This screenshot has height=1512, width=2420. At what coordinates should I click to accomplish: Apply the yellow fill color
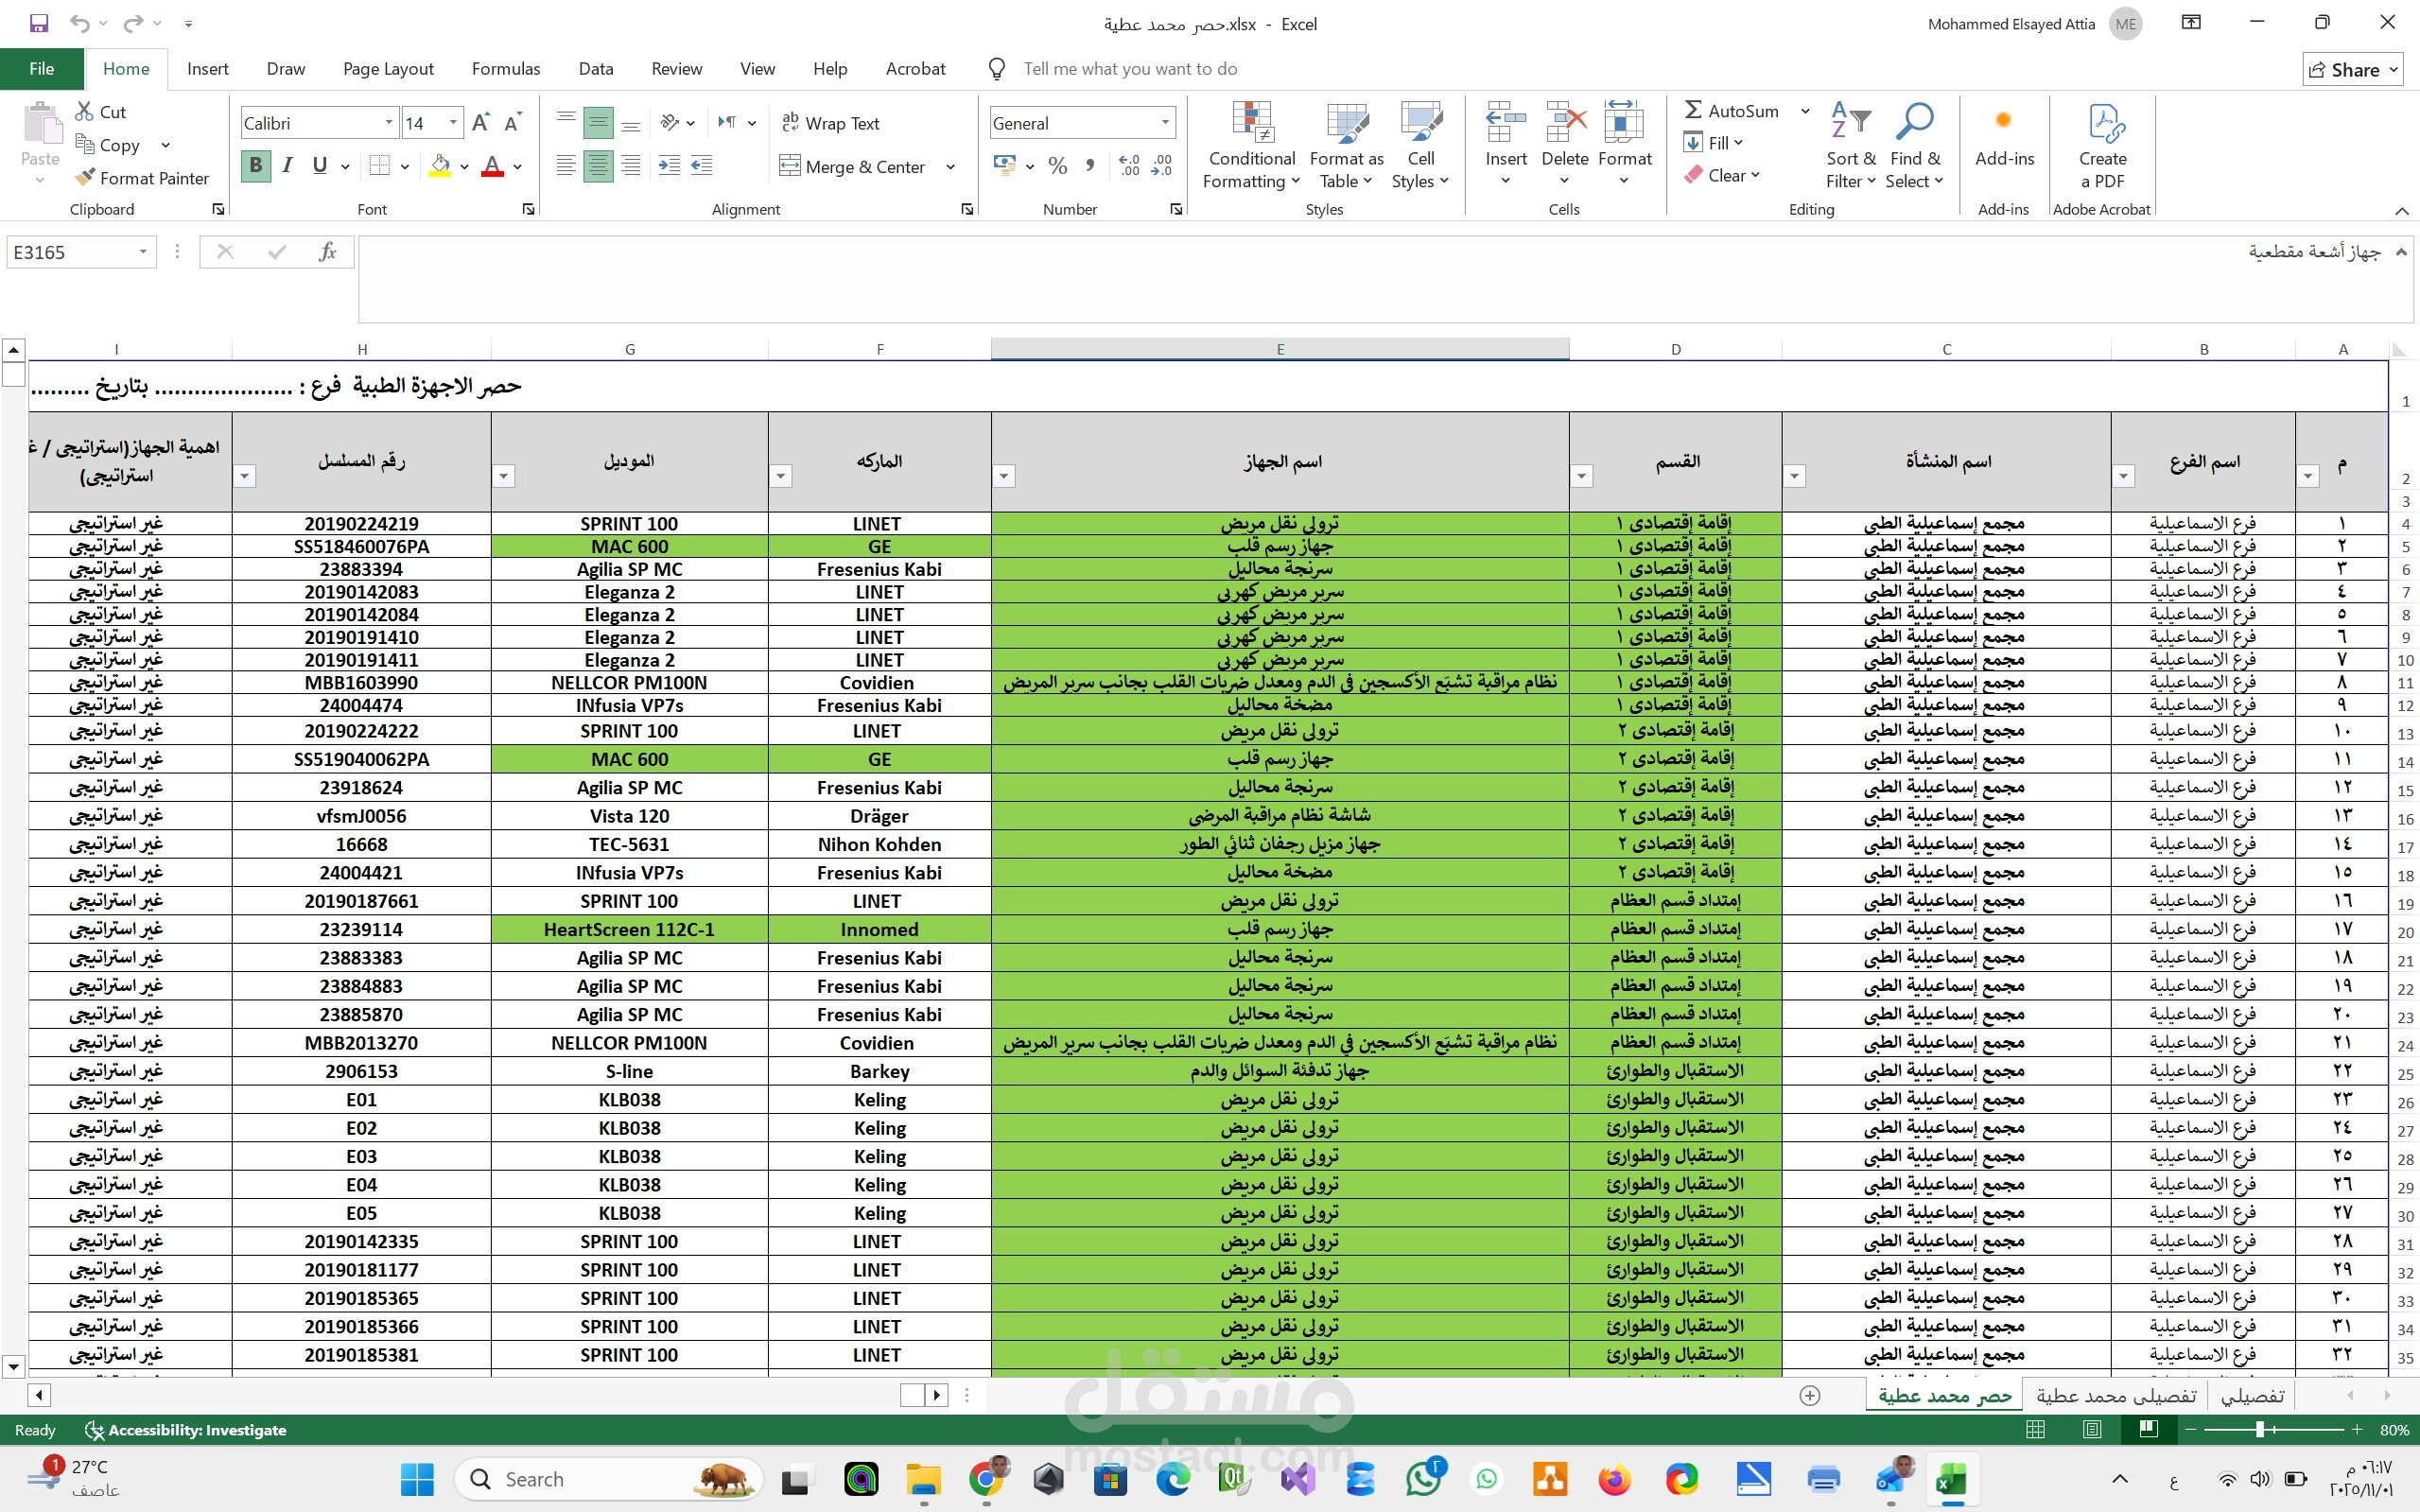(440, 166)
